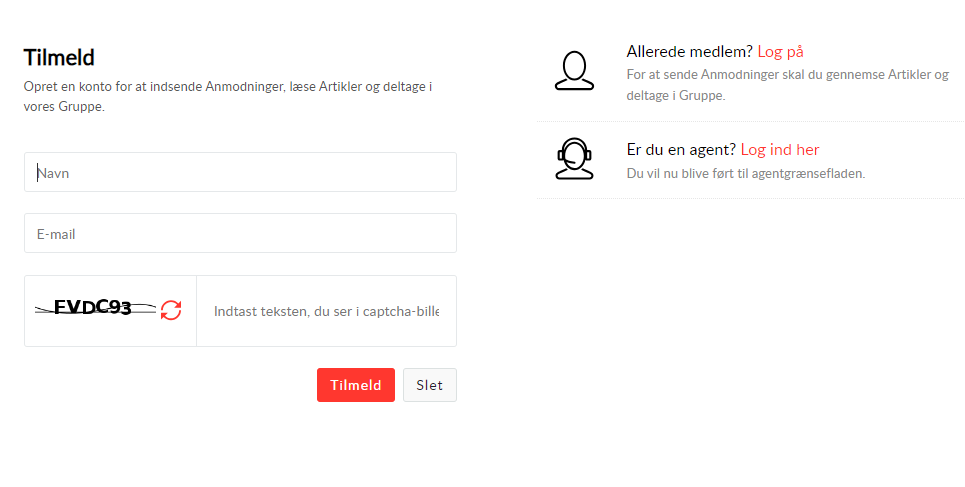Open the Log på link
Screen dimensions: 965x487
(x=780, y=52)
